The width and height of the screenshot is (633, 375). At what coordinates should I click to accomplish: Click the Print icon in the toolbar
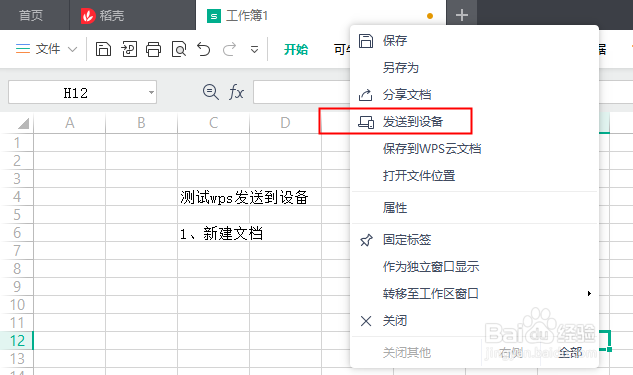tap(153, 49)
